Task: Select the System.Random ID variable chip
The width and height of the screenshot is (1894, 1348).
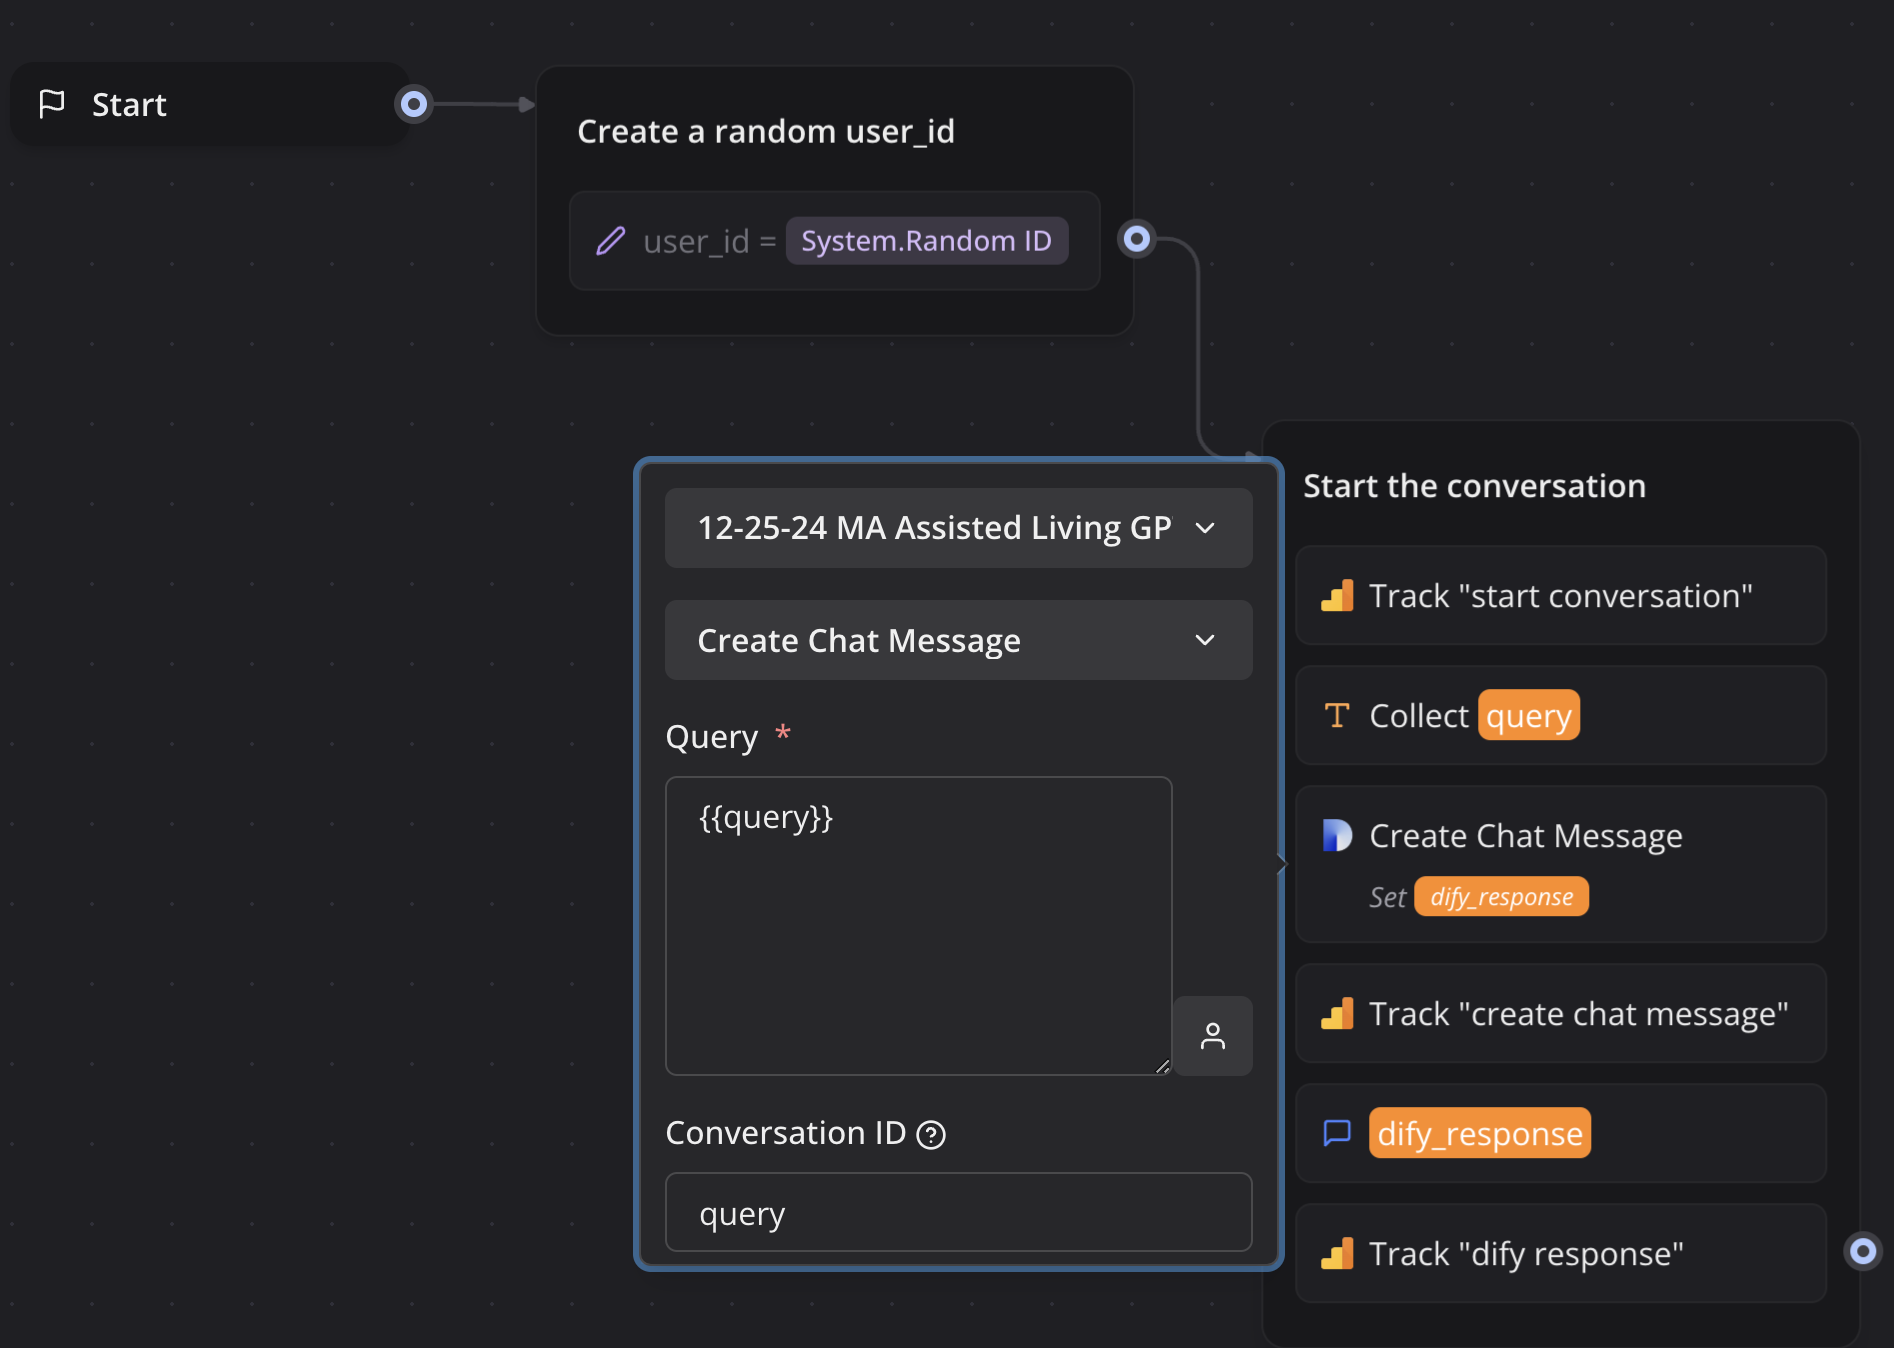Action: [x=926, y=241]
